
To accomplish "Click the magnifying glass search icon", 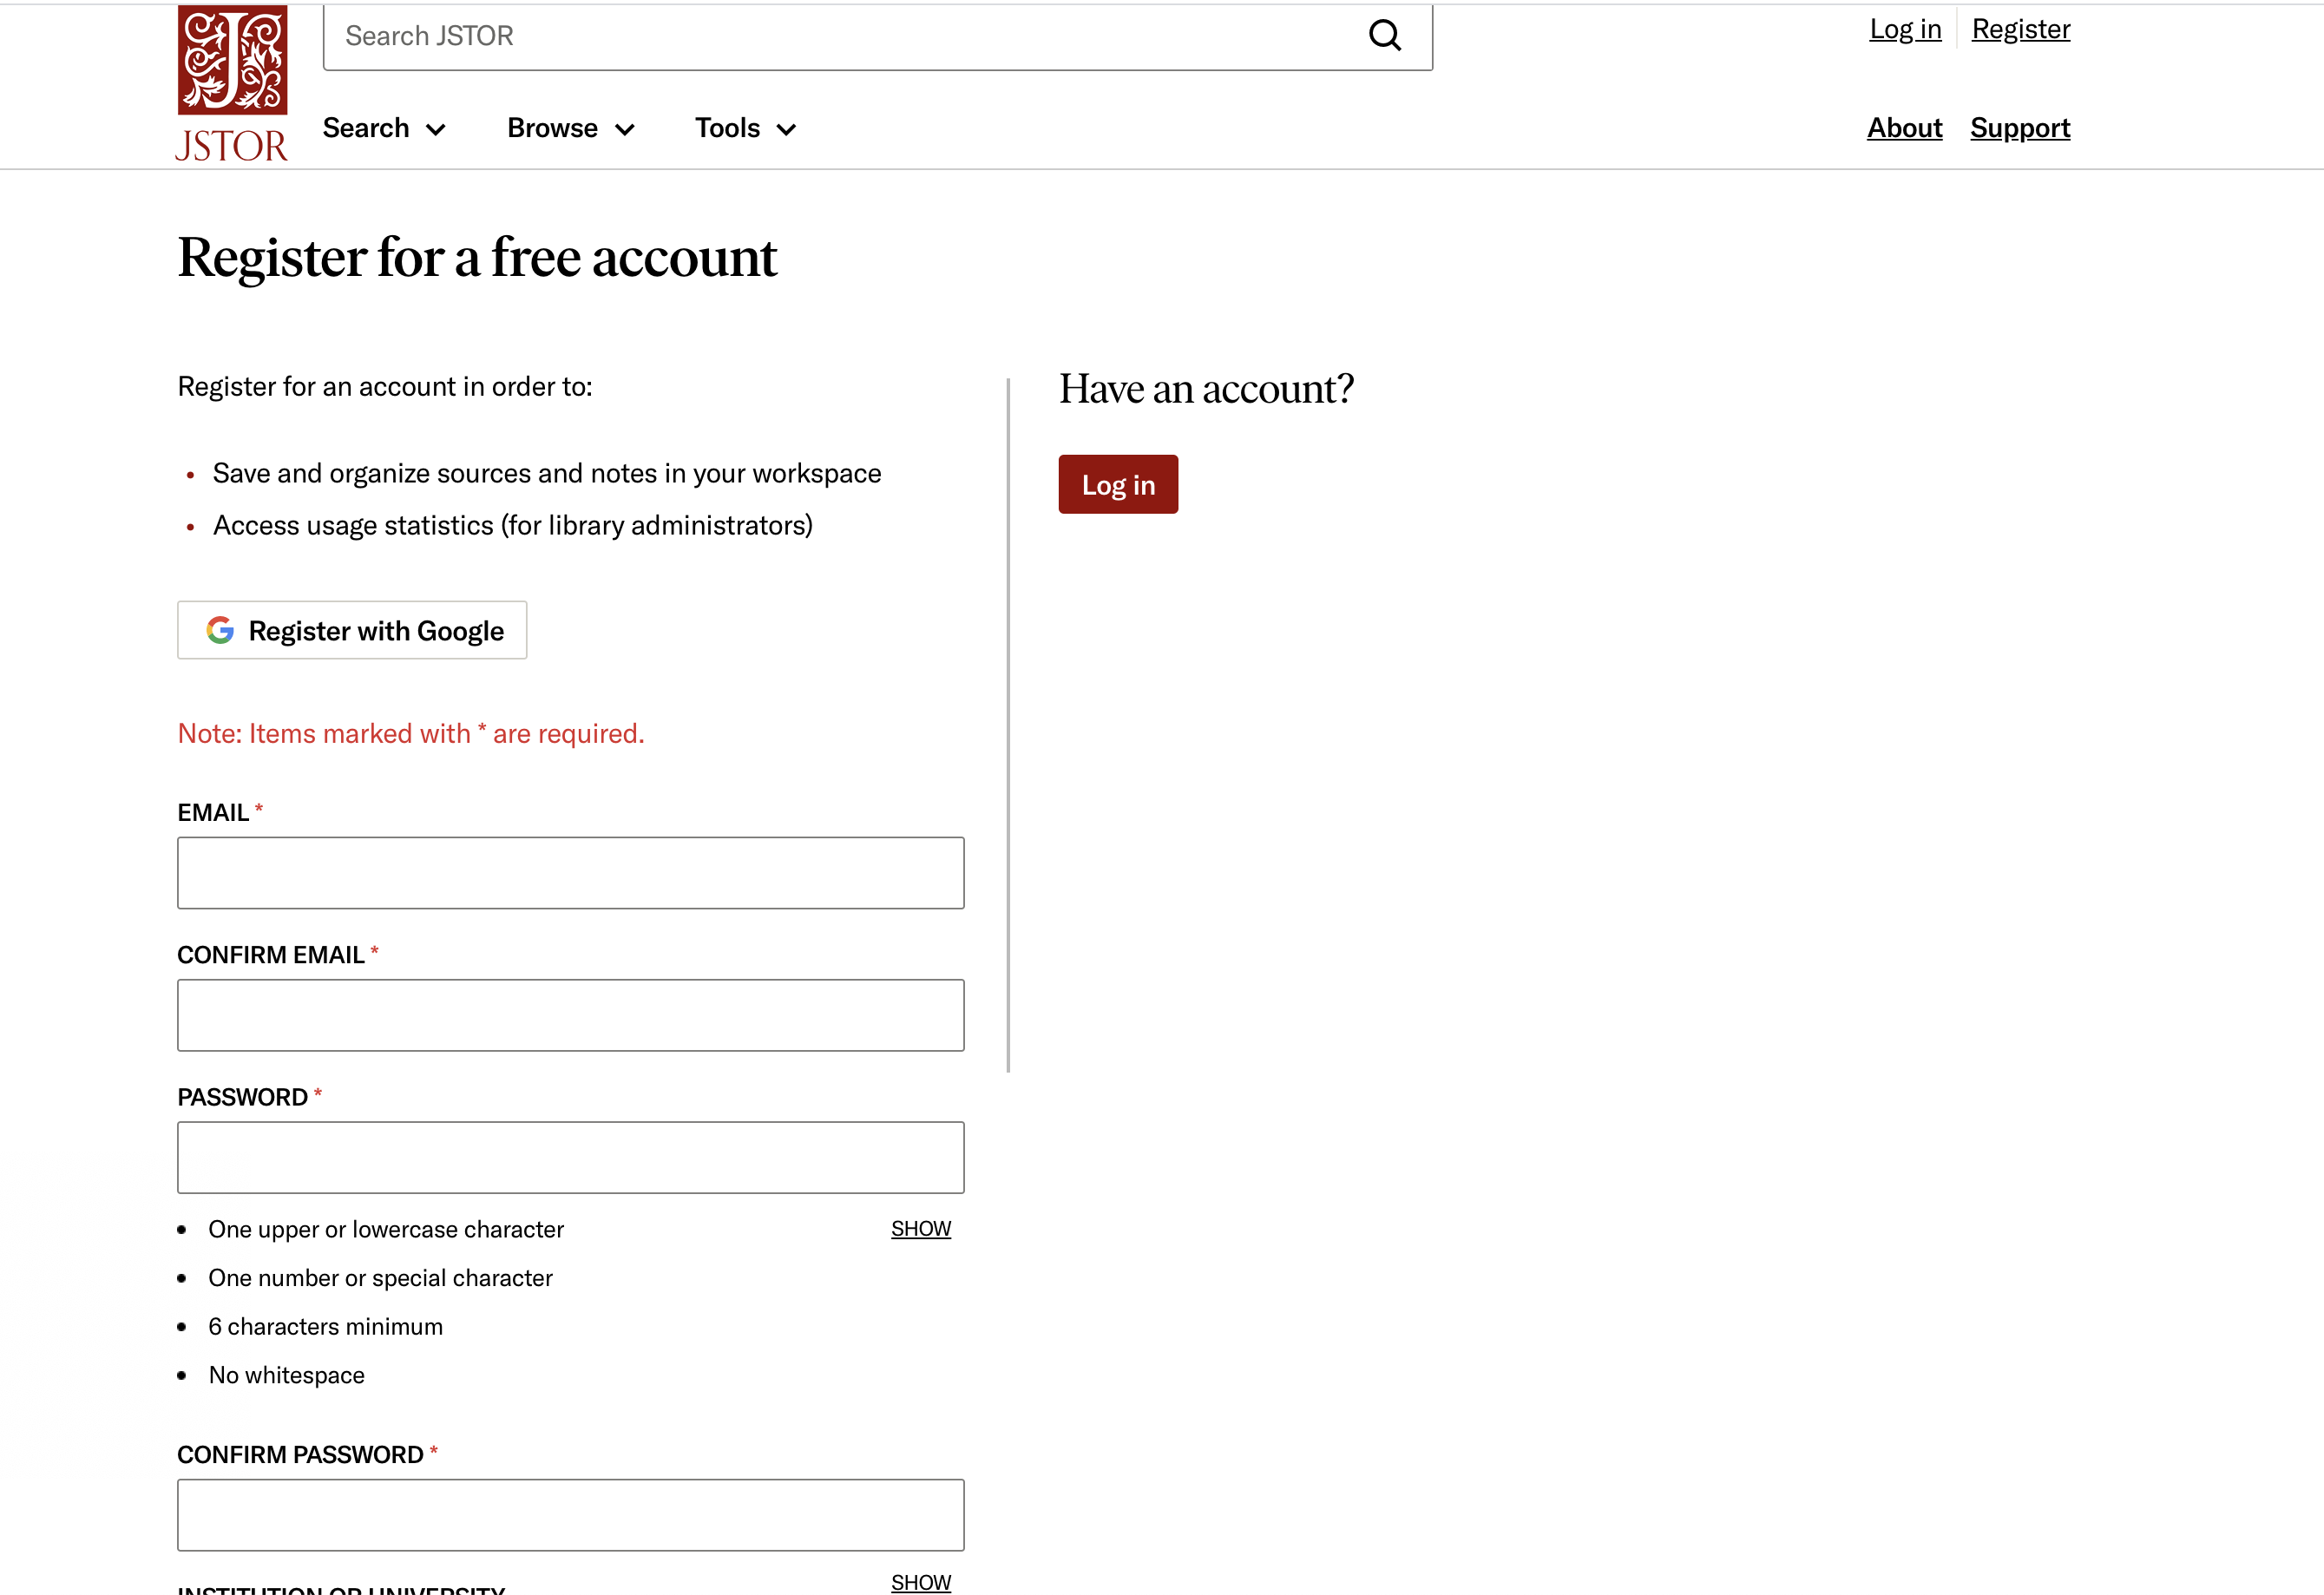I will coord(1385,36).
